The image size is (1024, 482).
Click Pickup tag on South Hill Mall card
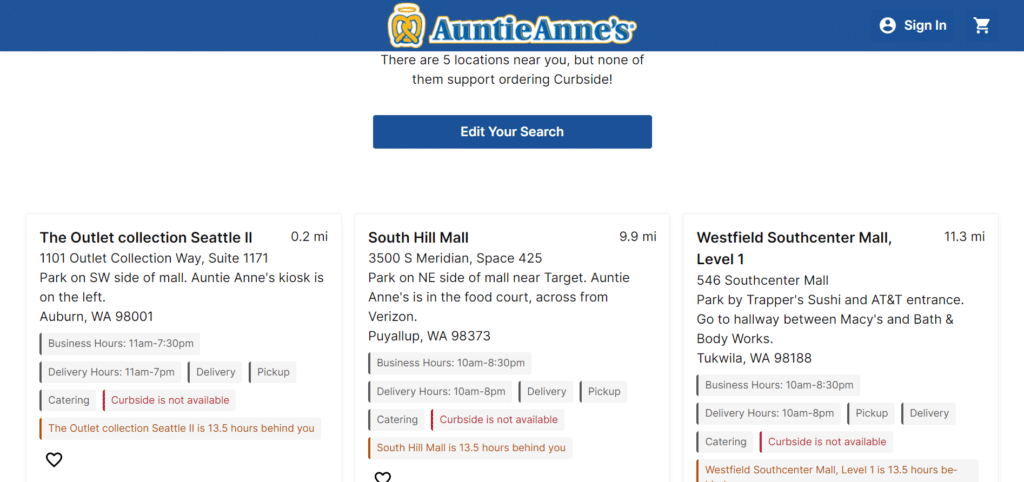[x=603, y=392]
